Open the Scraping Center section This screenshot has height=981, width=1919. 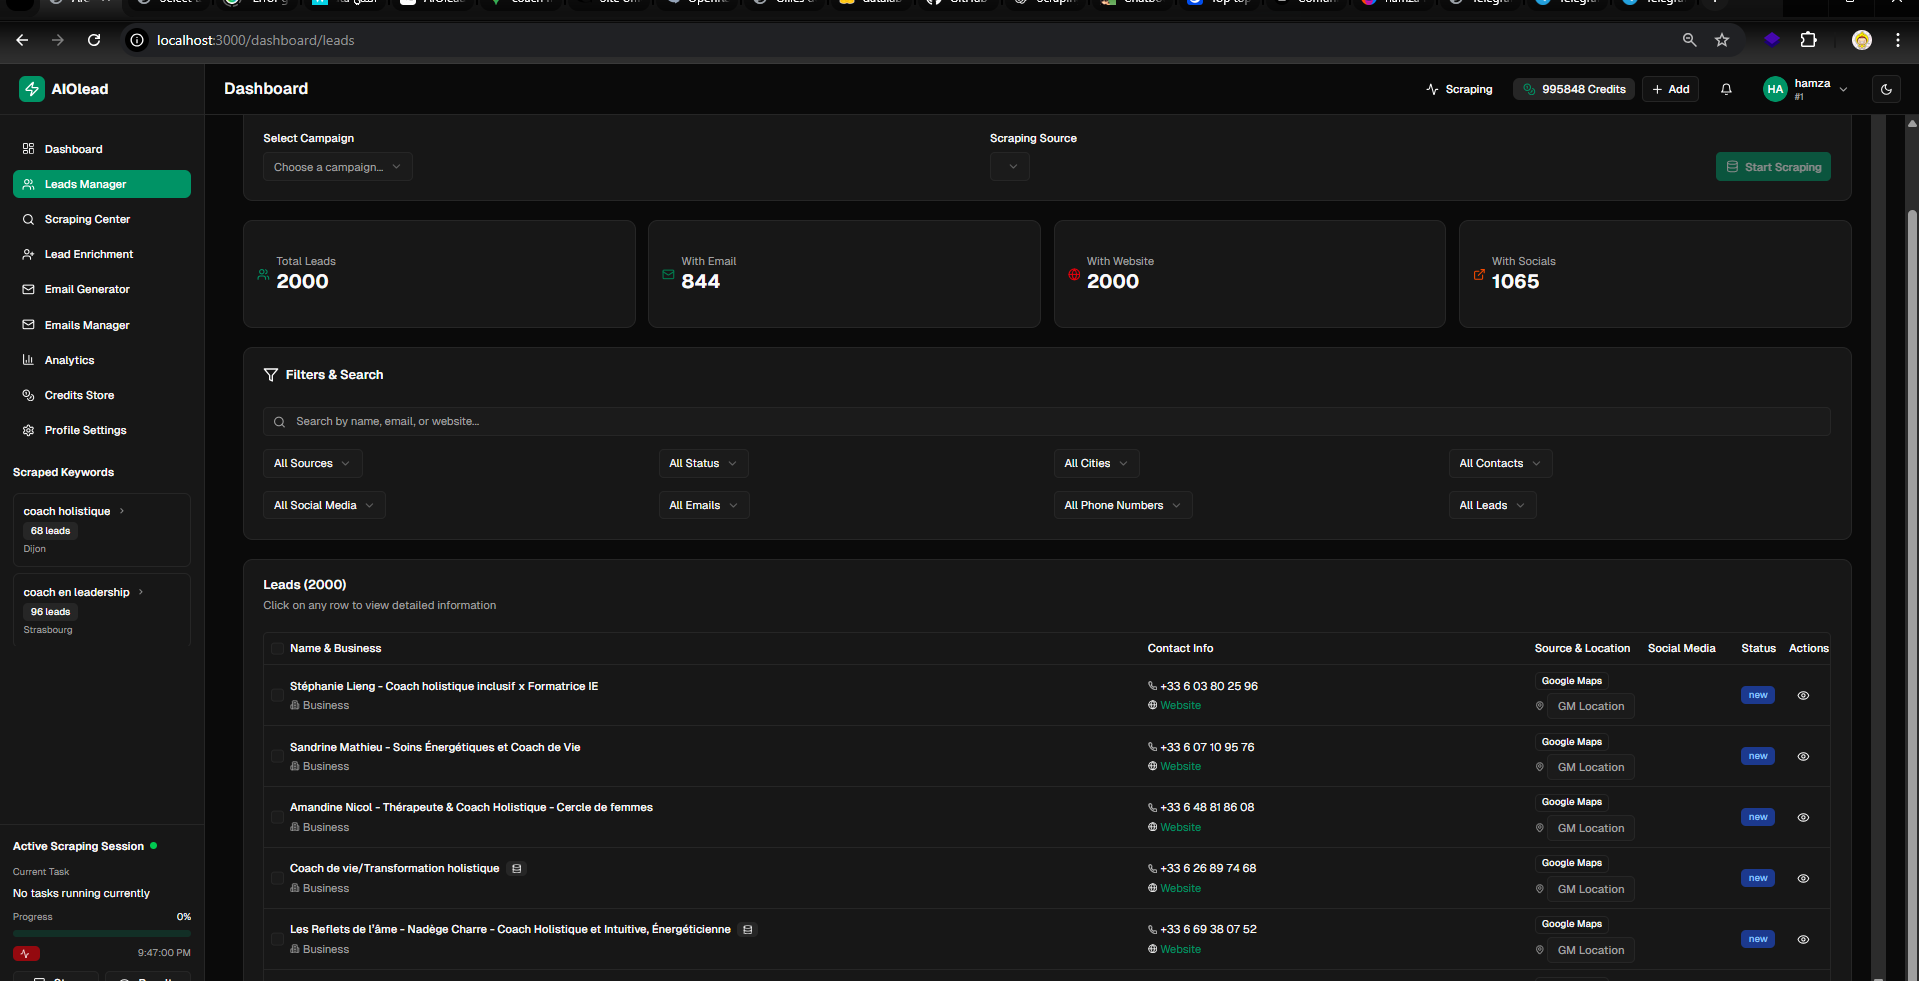point(87,219)
